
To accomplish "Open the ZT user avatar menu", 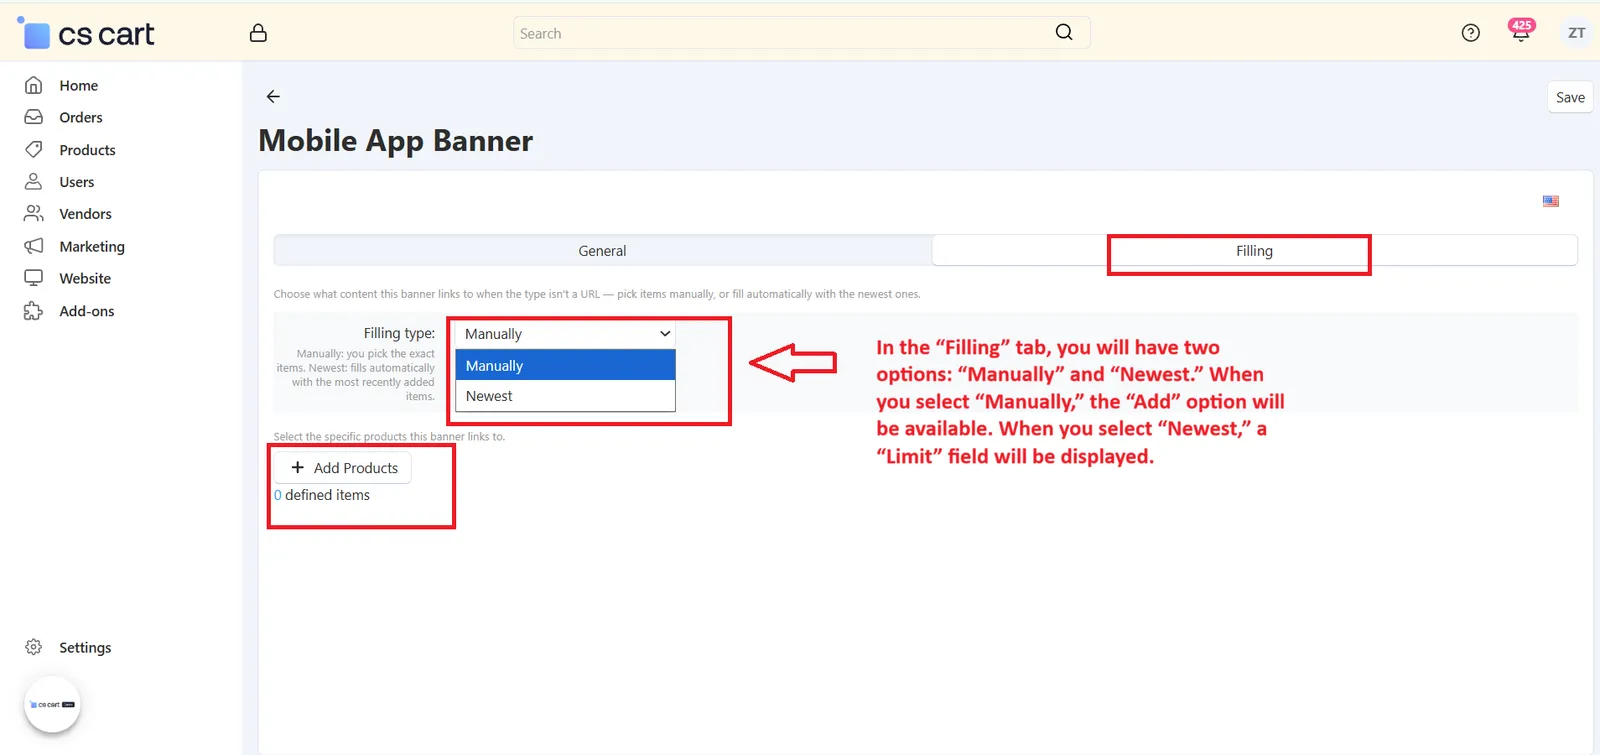I will tap(1576, 33).
